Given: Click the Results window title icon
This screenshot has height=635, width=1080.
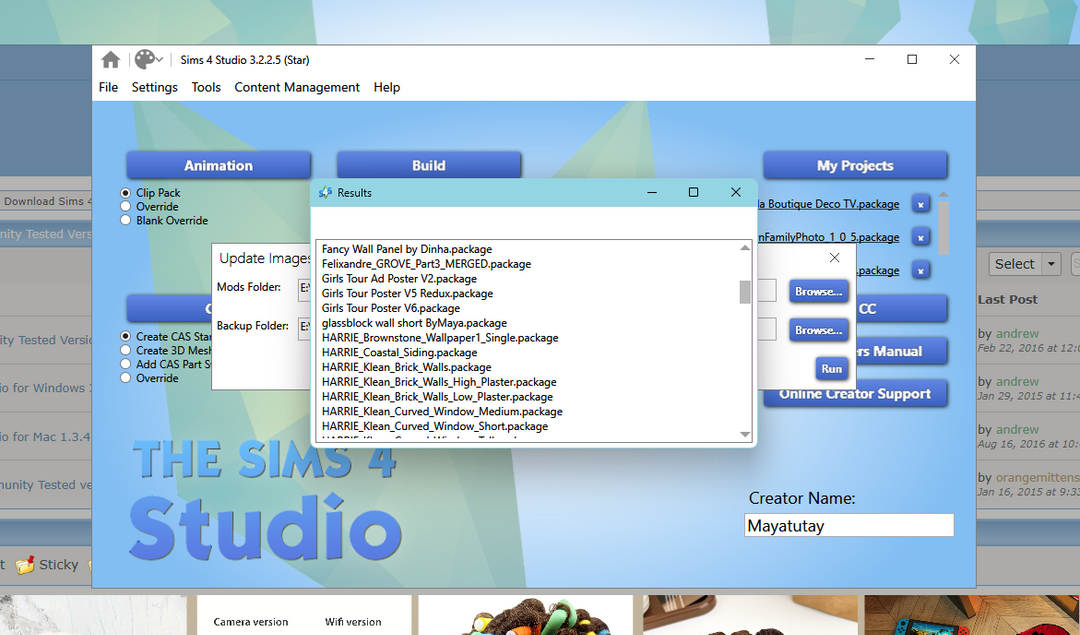Looking at the screenshot, I should pos(325,193).
